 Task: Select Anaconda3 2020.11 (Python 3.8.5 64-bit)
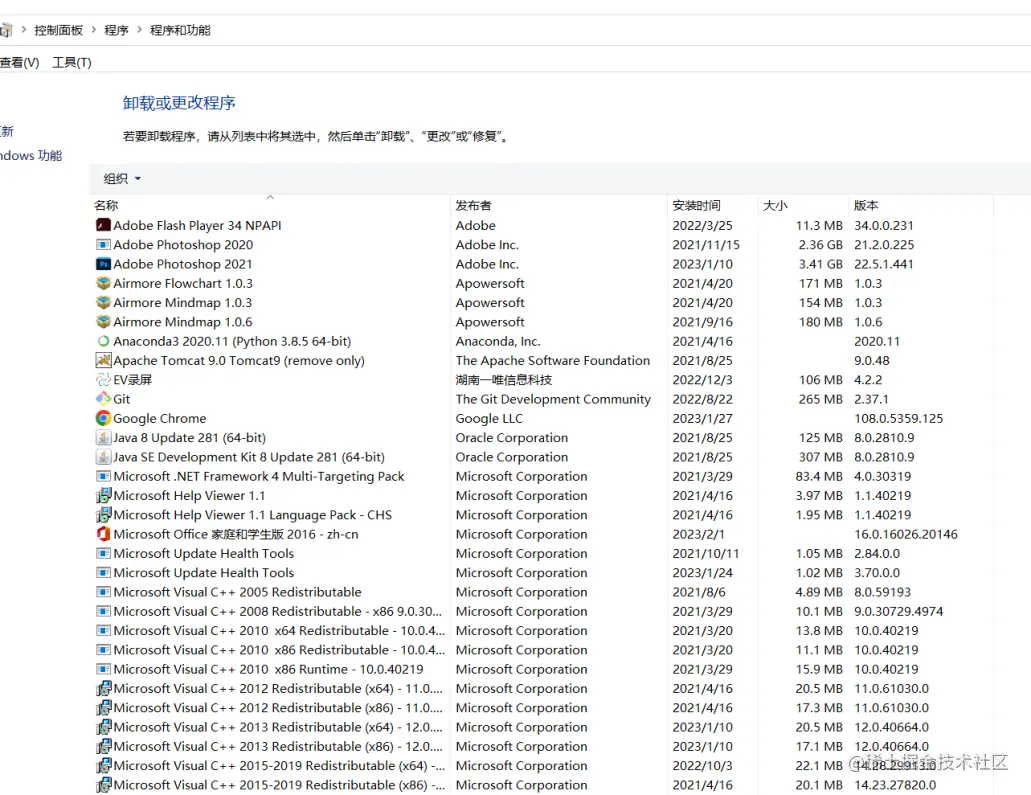(x=232, y=341)
